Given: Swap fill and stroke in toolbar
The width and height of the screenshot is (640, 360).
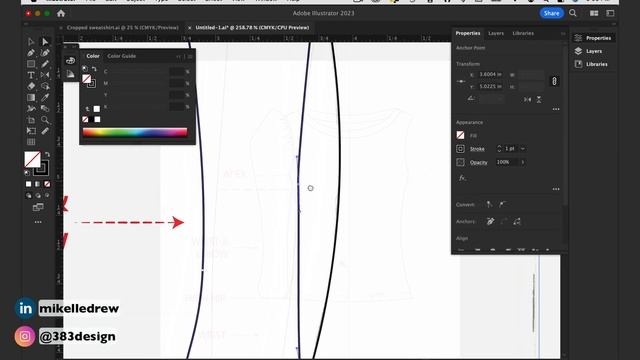Looking at the screenshot, I should [47, 155].
